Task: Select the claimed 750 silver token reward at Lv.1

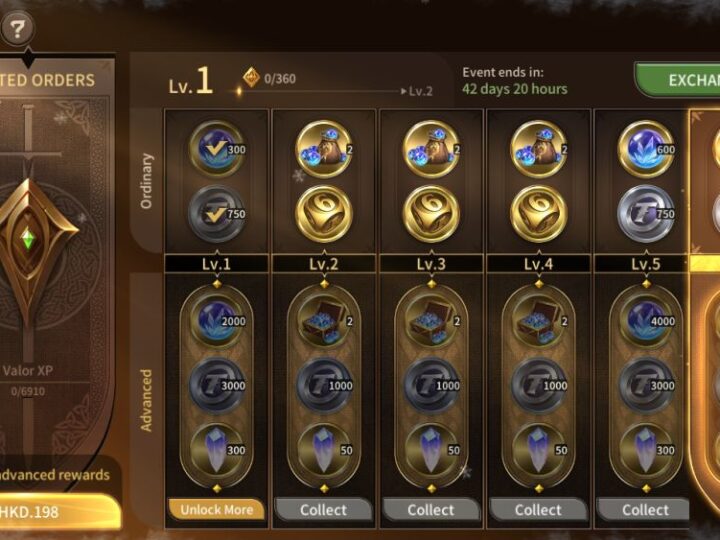Action: pyautogui.click(x=217, y=214)
